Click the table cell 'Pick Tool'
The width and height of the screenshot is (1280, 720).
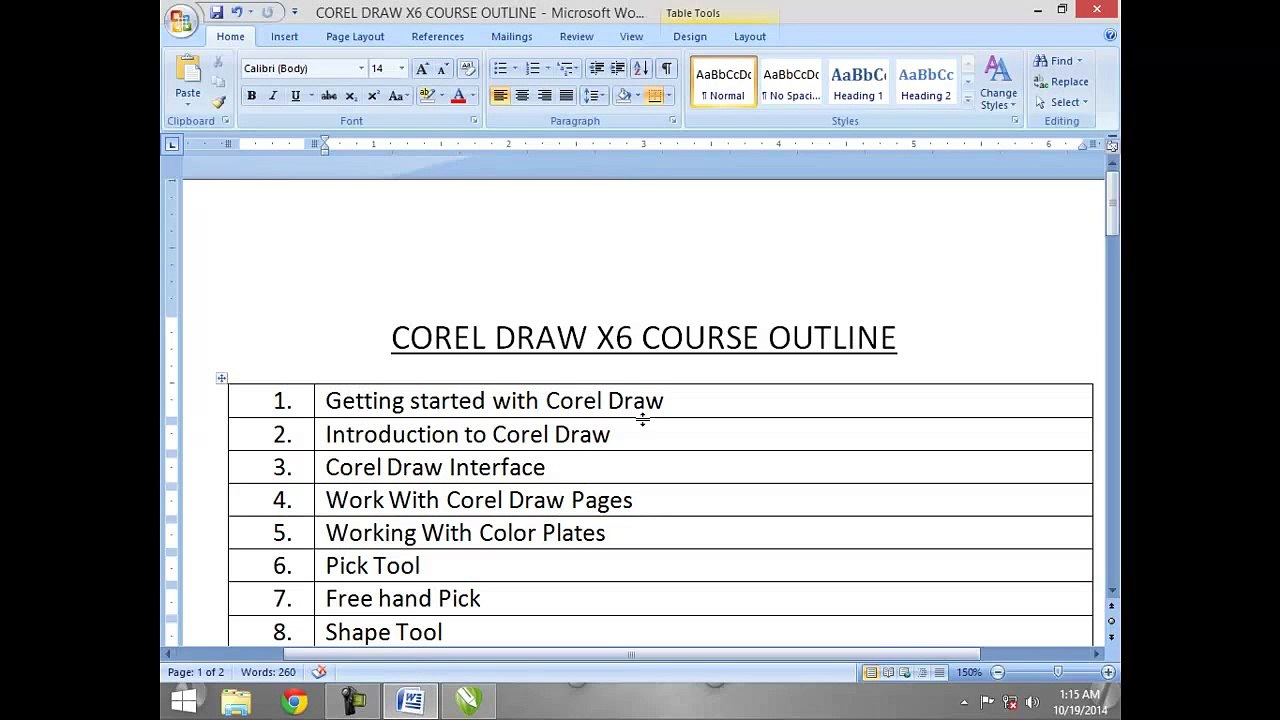click(x=703, y=566)
